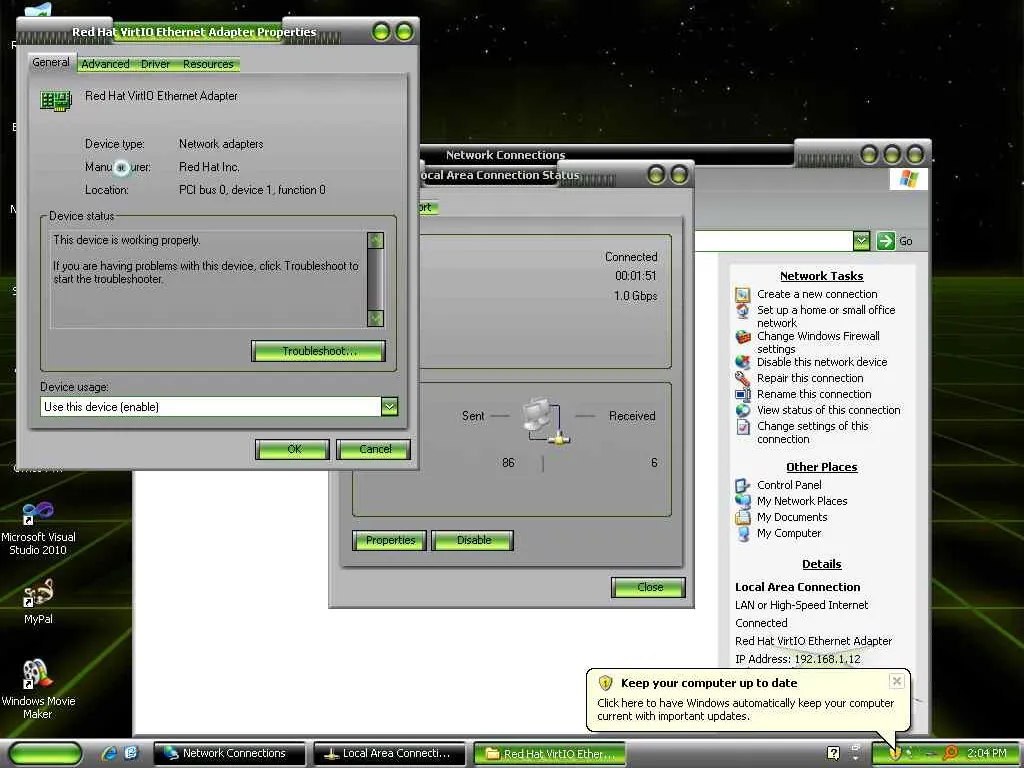
Task: Open My Documents link
Action: (792, 517)
